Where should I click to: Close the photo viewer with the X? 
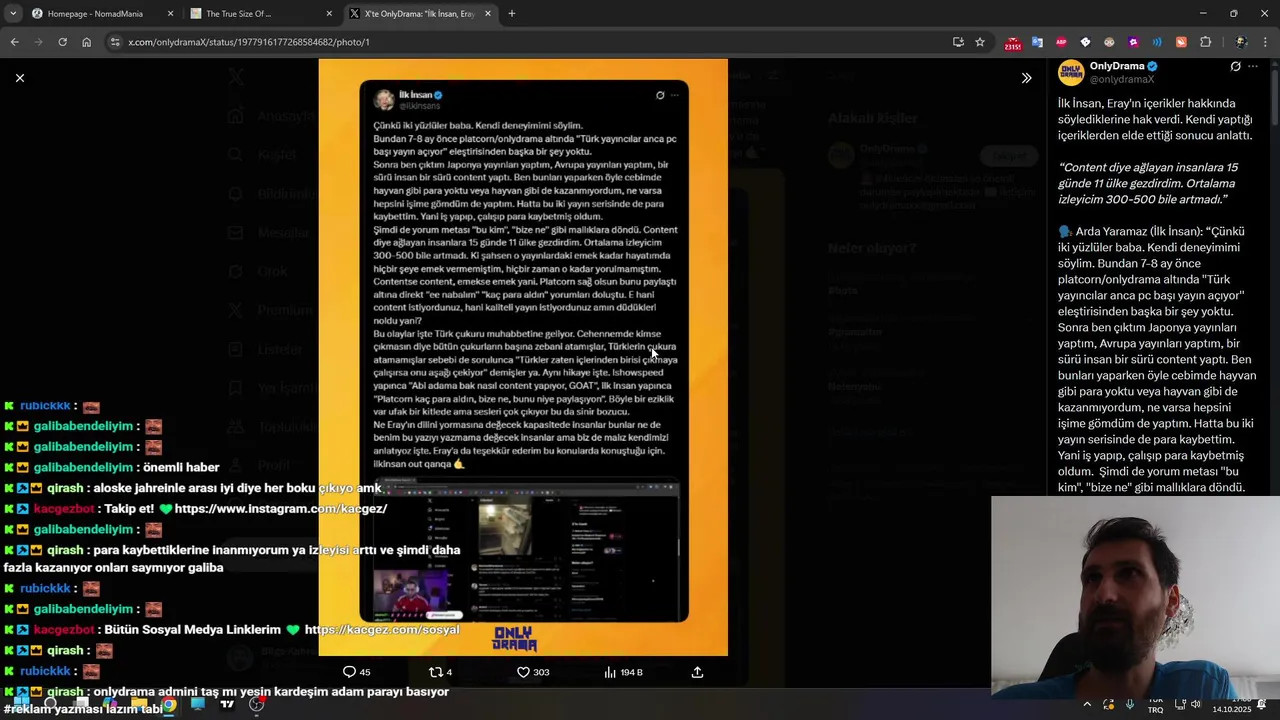click(20, 78)
